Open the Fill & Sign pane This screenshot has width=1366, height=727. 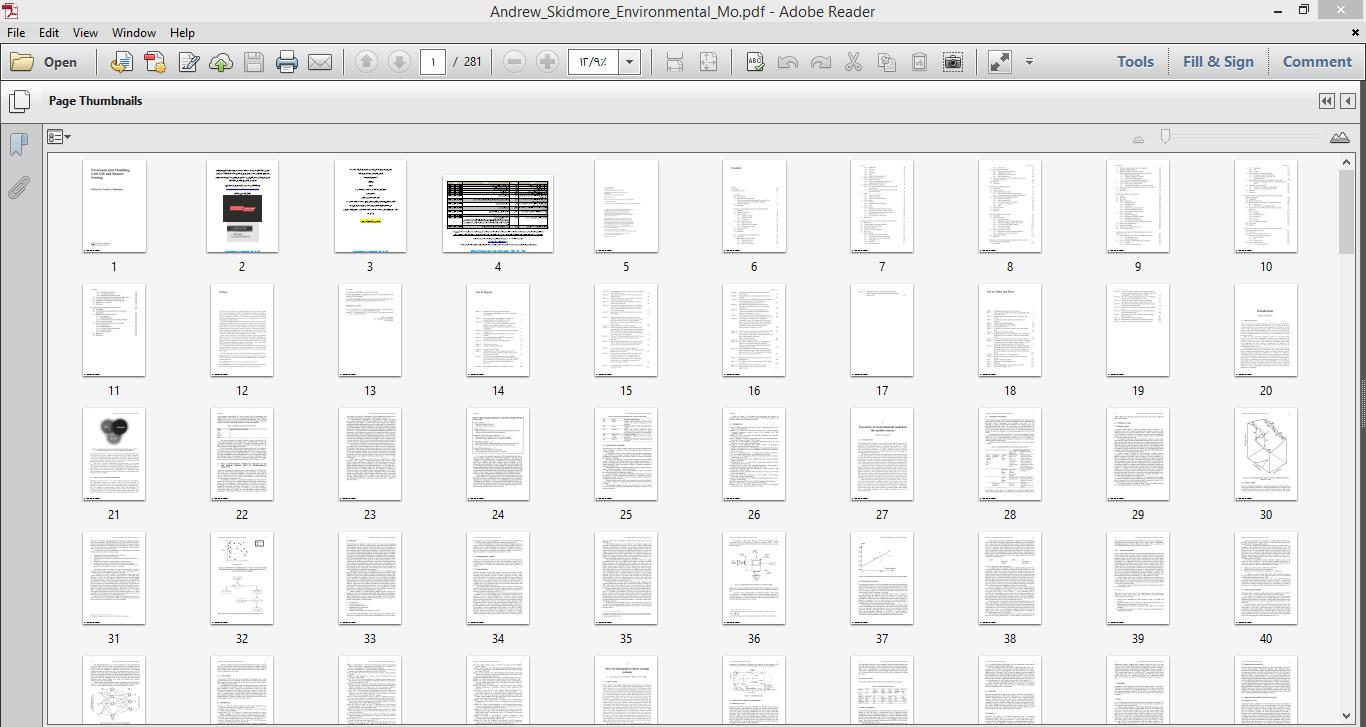tap(1218, 62)
